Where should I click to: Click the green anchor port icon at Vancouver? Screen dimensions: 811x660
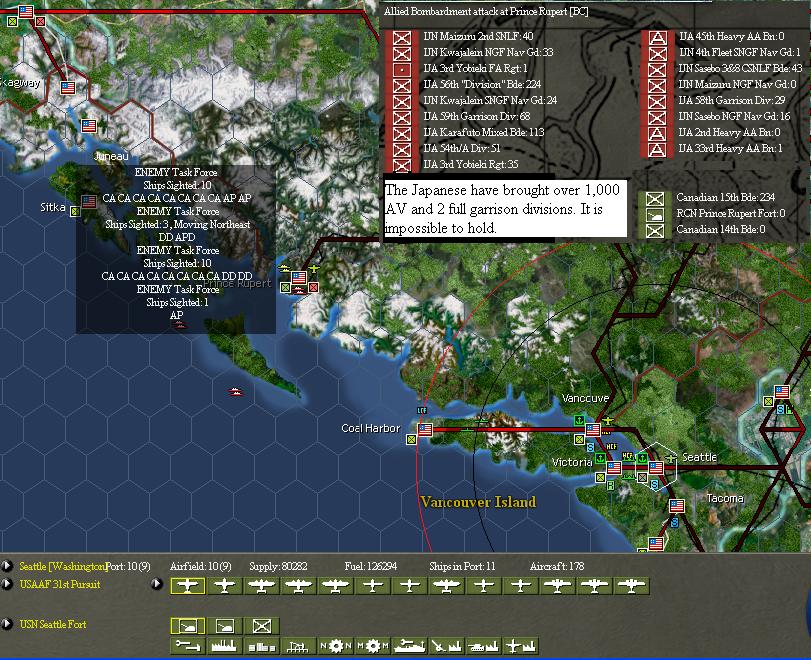579,419
